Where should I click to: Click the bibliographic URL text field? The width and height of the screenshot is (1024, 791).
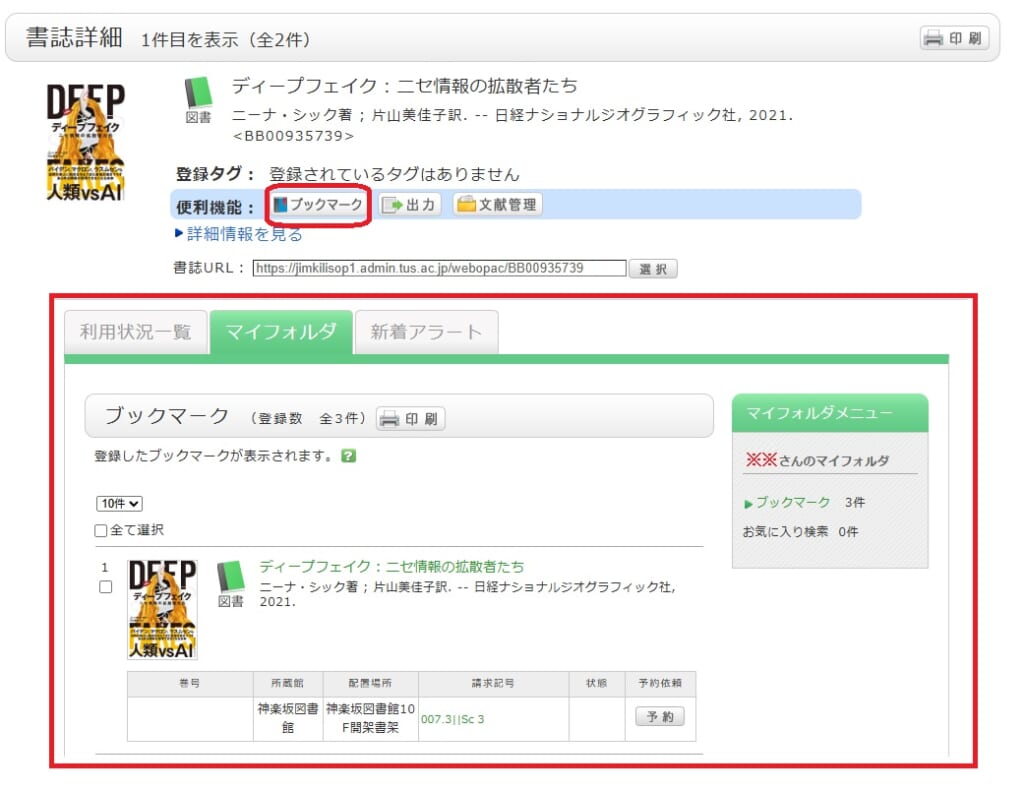coord(439,268)
